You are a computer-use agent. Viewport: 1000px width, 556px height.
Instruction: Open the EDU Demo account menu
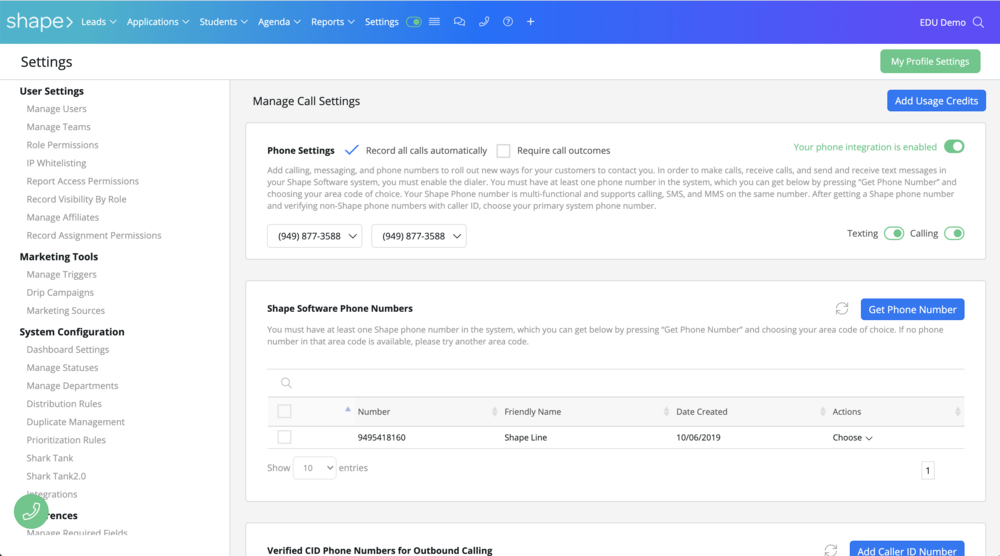tap(942, 22)
